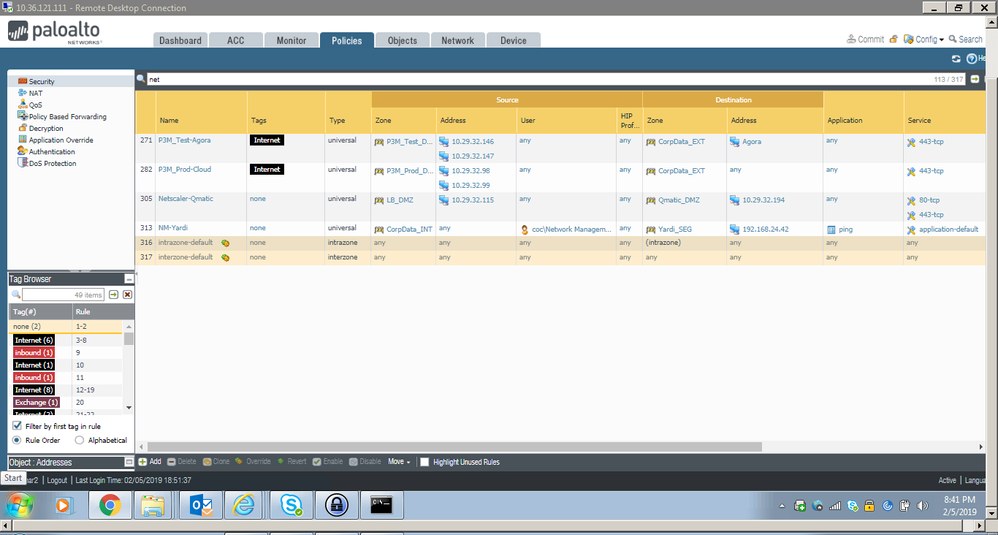Open Google Chrome from the taskbar

(x=110, y=505)
